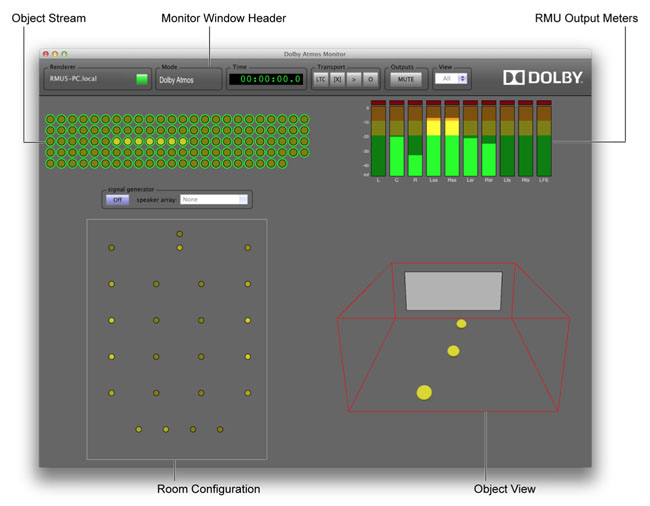Click the smallest yellow object nearest the screen
650x506 pixels.
461,324
